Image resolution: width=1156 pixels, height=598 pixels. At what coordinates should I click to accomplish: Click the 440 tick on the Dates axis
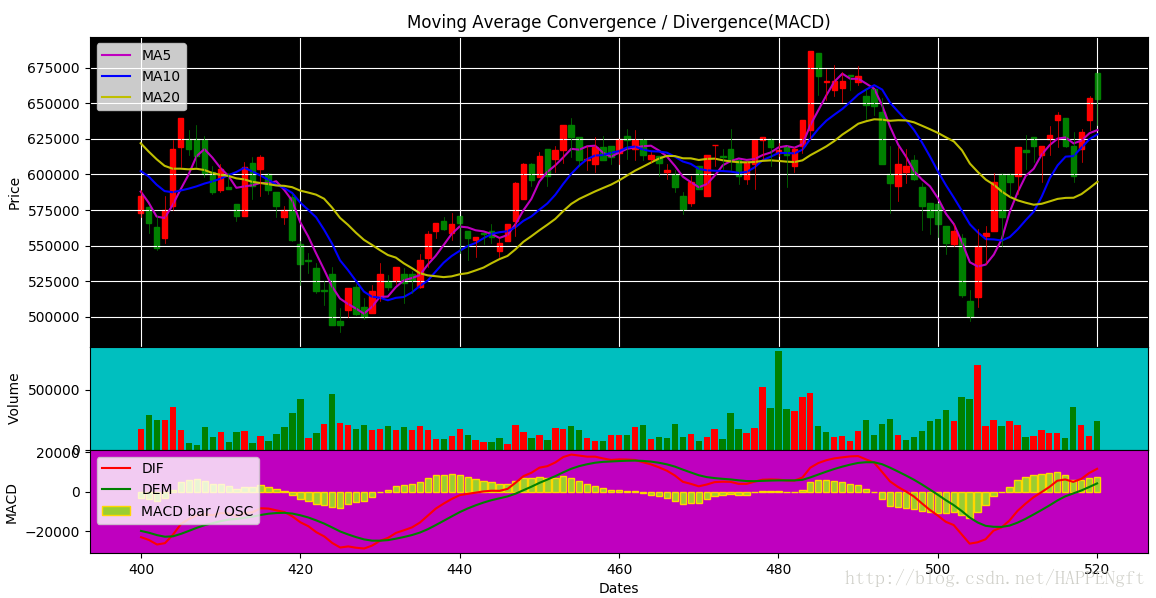(x=460, y=569)
